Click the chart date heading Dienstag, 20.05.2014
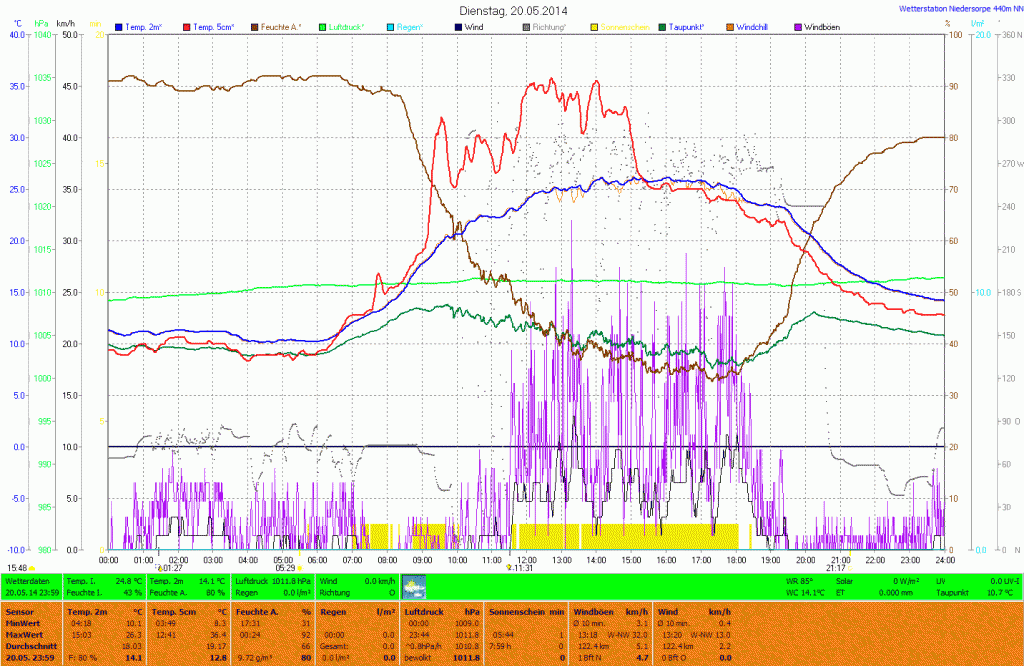The width and height of the screenshot is (1024, 666). click(511, 10)
